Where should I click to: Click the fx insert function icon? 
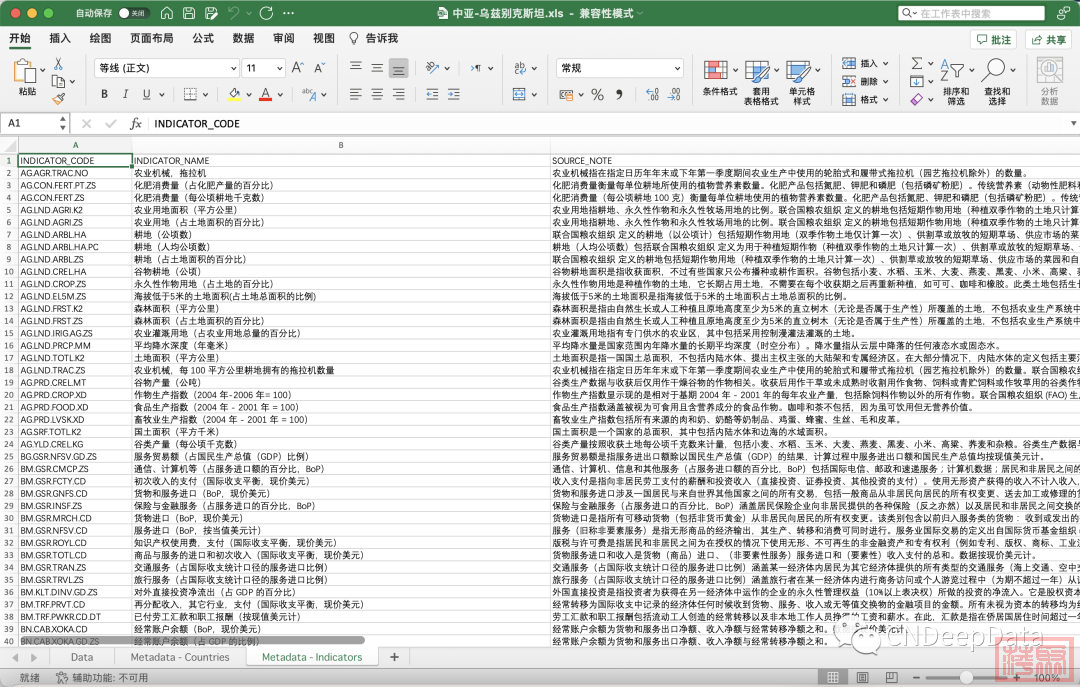click(x=136, y=123)
